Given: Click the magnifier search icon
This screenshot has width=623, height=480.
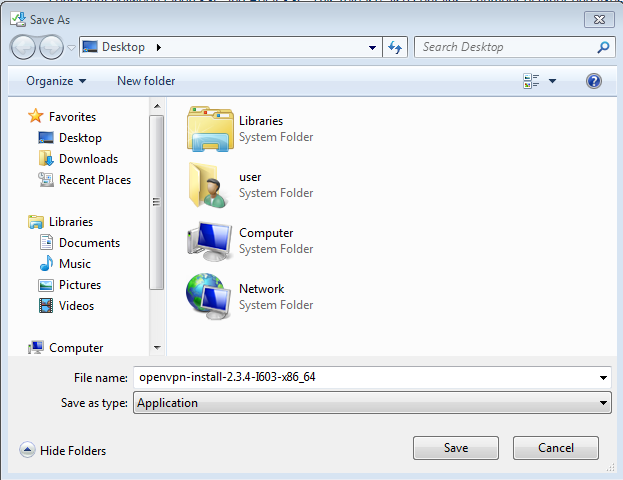Looking at the screenshot, I should 603,47.
